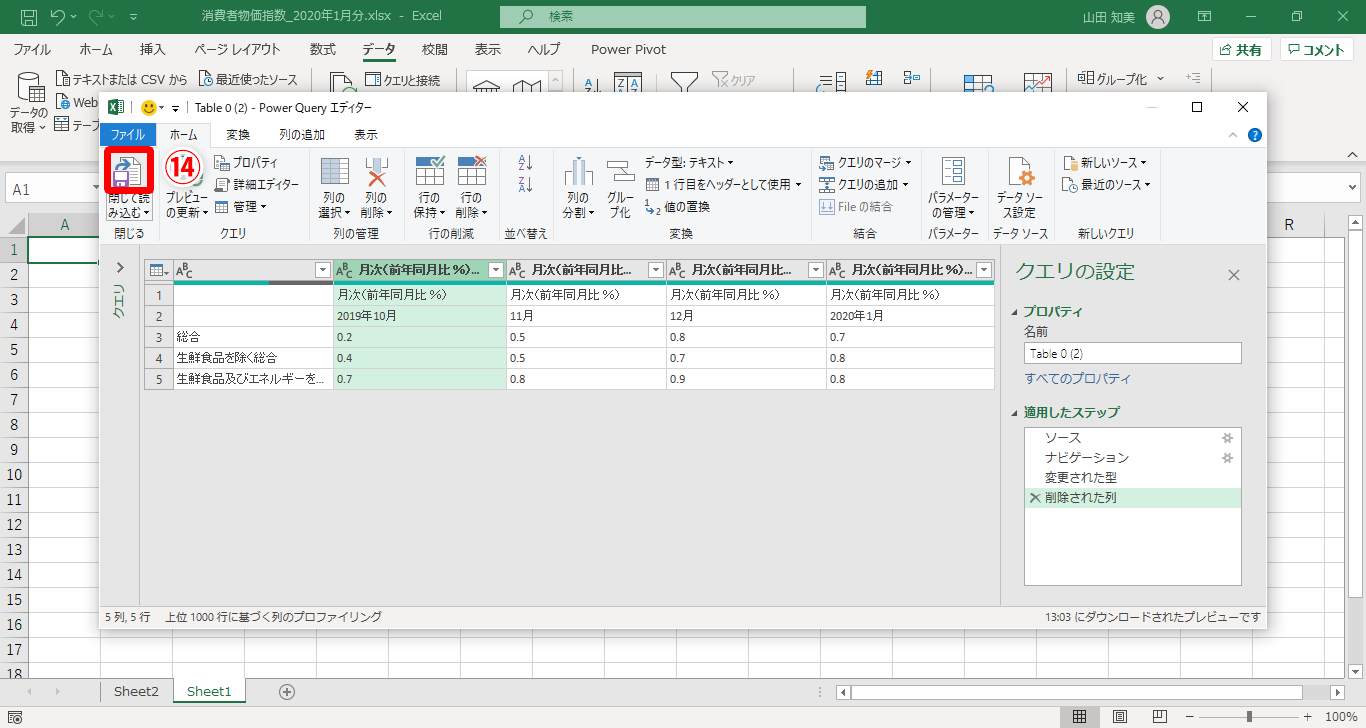The height and width of the screenshot is (728, 1366).
Task: Collapse the プロパティ section in the settings pane
Action: 1016,312
